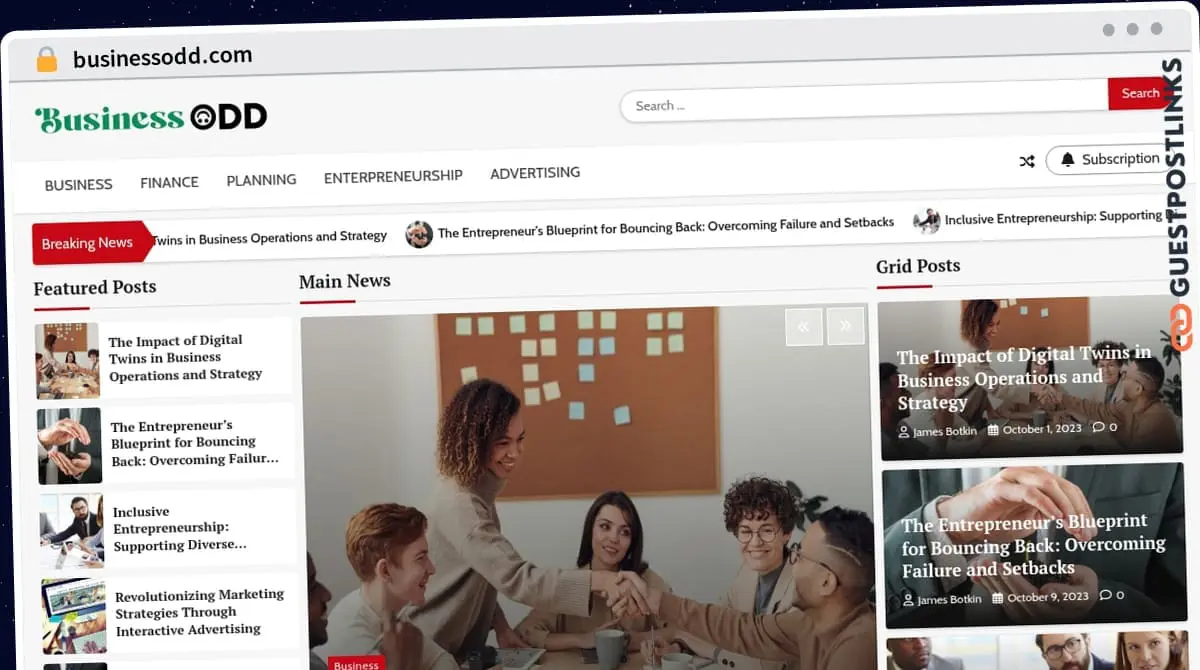Click the comment icon on Digital Twins grid card
Image resolution: width=1200 pixels, height=670 pixels.
(x=1098, y=427)
